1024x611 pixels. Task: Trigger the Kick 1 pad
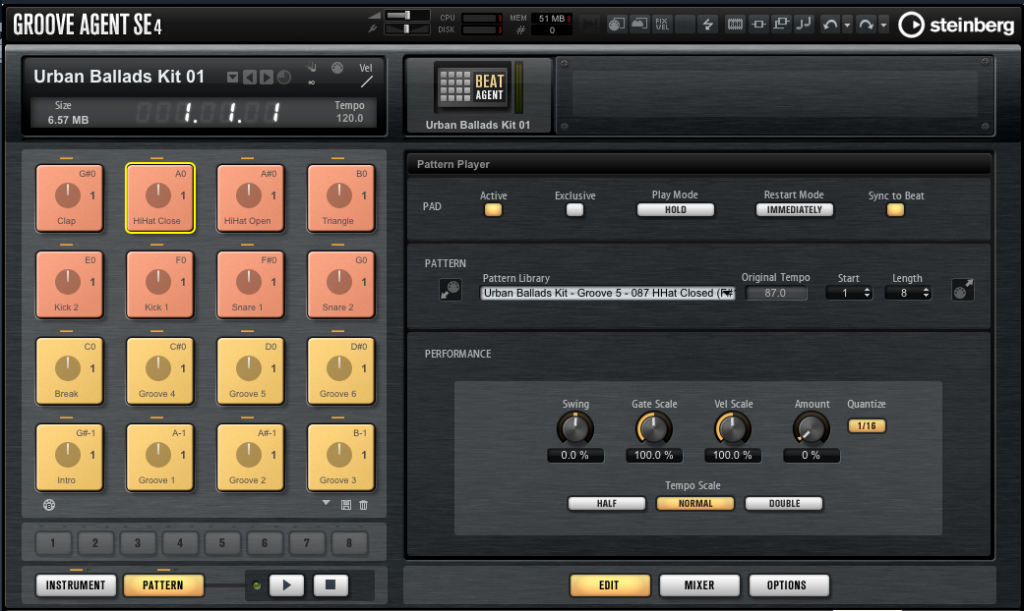pyautogui.click(x=160, y=285)
